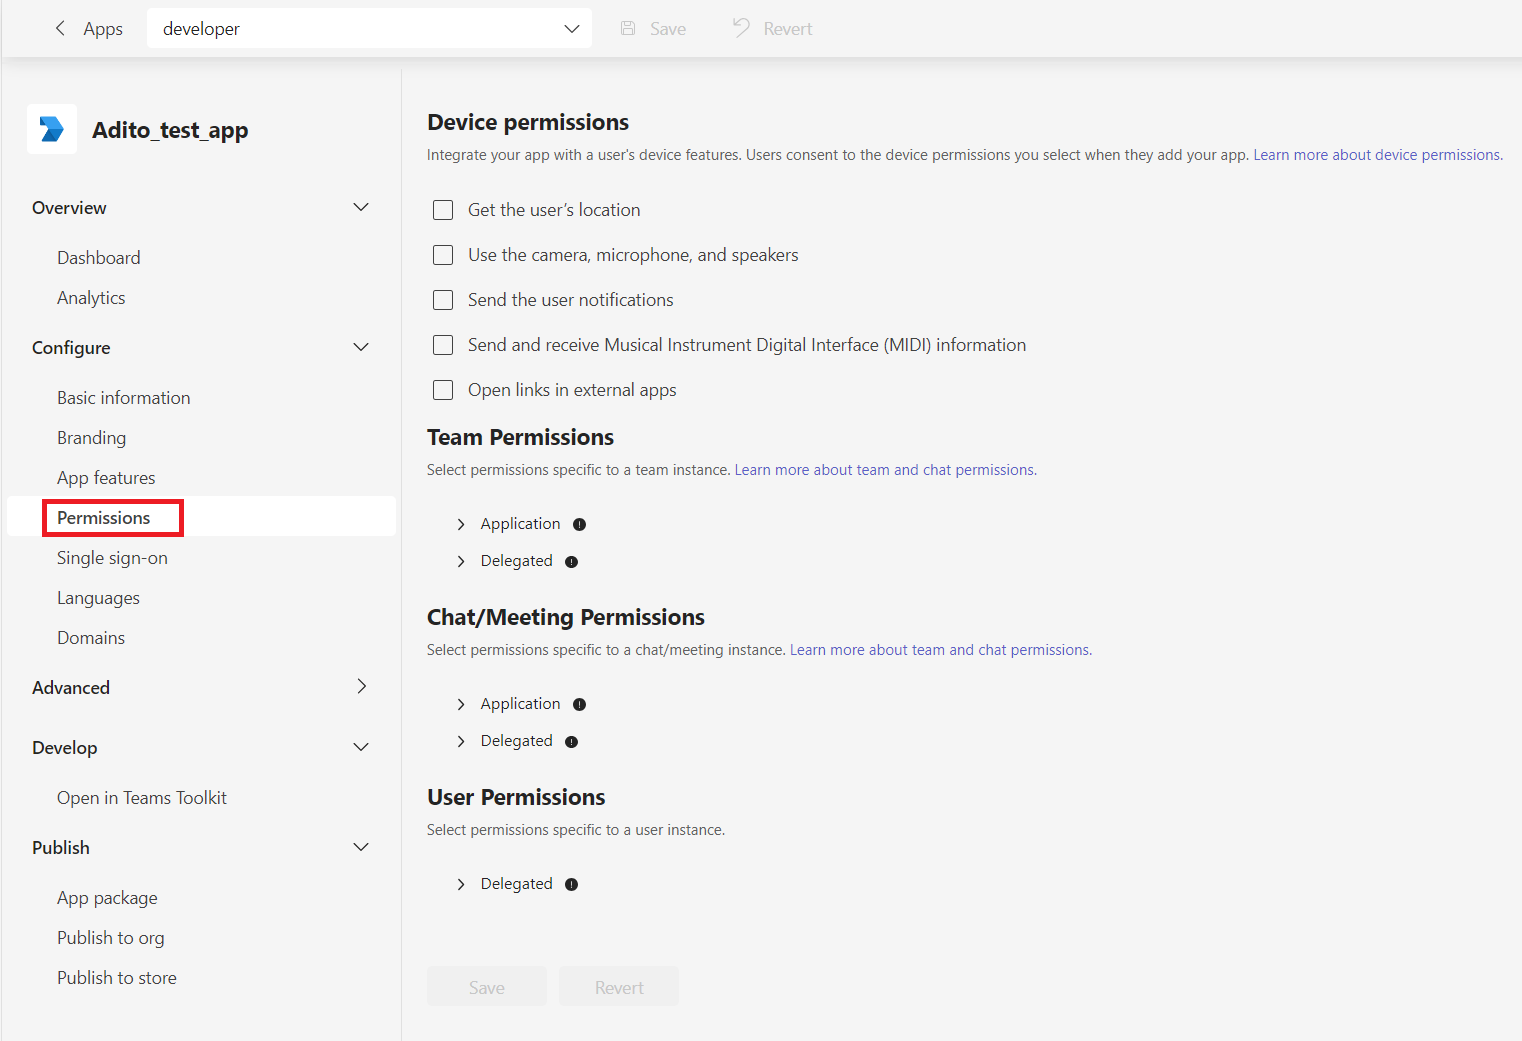The image size is (1522, 1041).
Task: Expand Application under Team Permissions
Action: pyautogui.click(x=460, y=524)
